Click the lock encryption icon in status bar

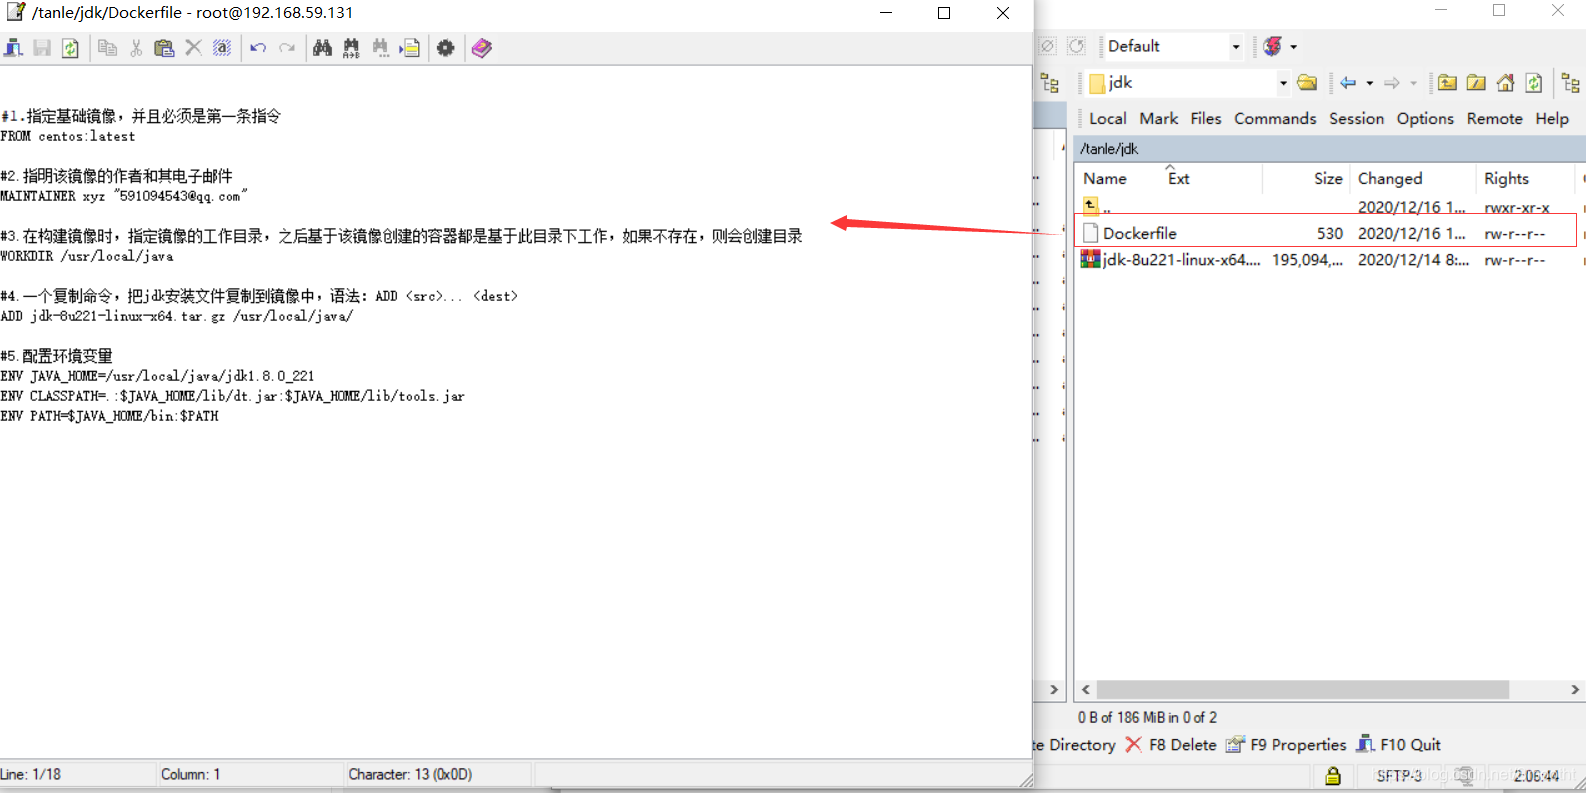point(1333,775)
